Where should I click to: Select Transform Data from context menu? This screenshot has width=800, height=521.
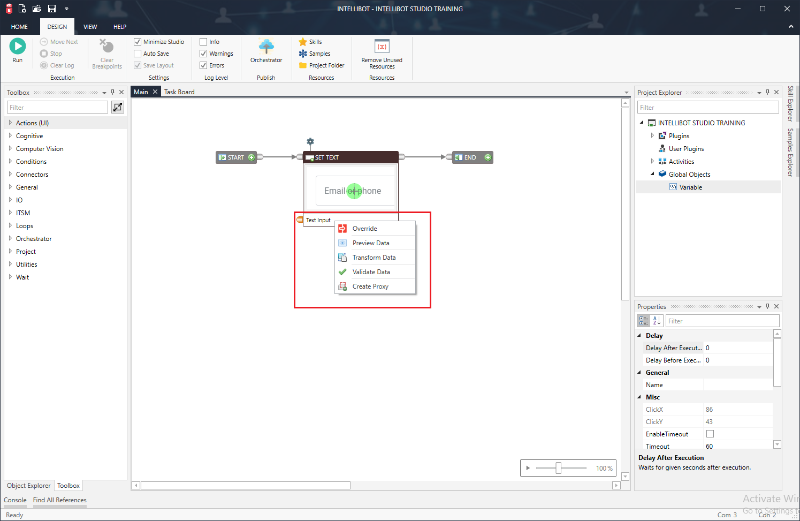pos(374,257)
